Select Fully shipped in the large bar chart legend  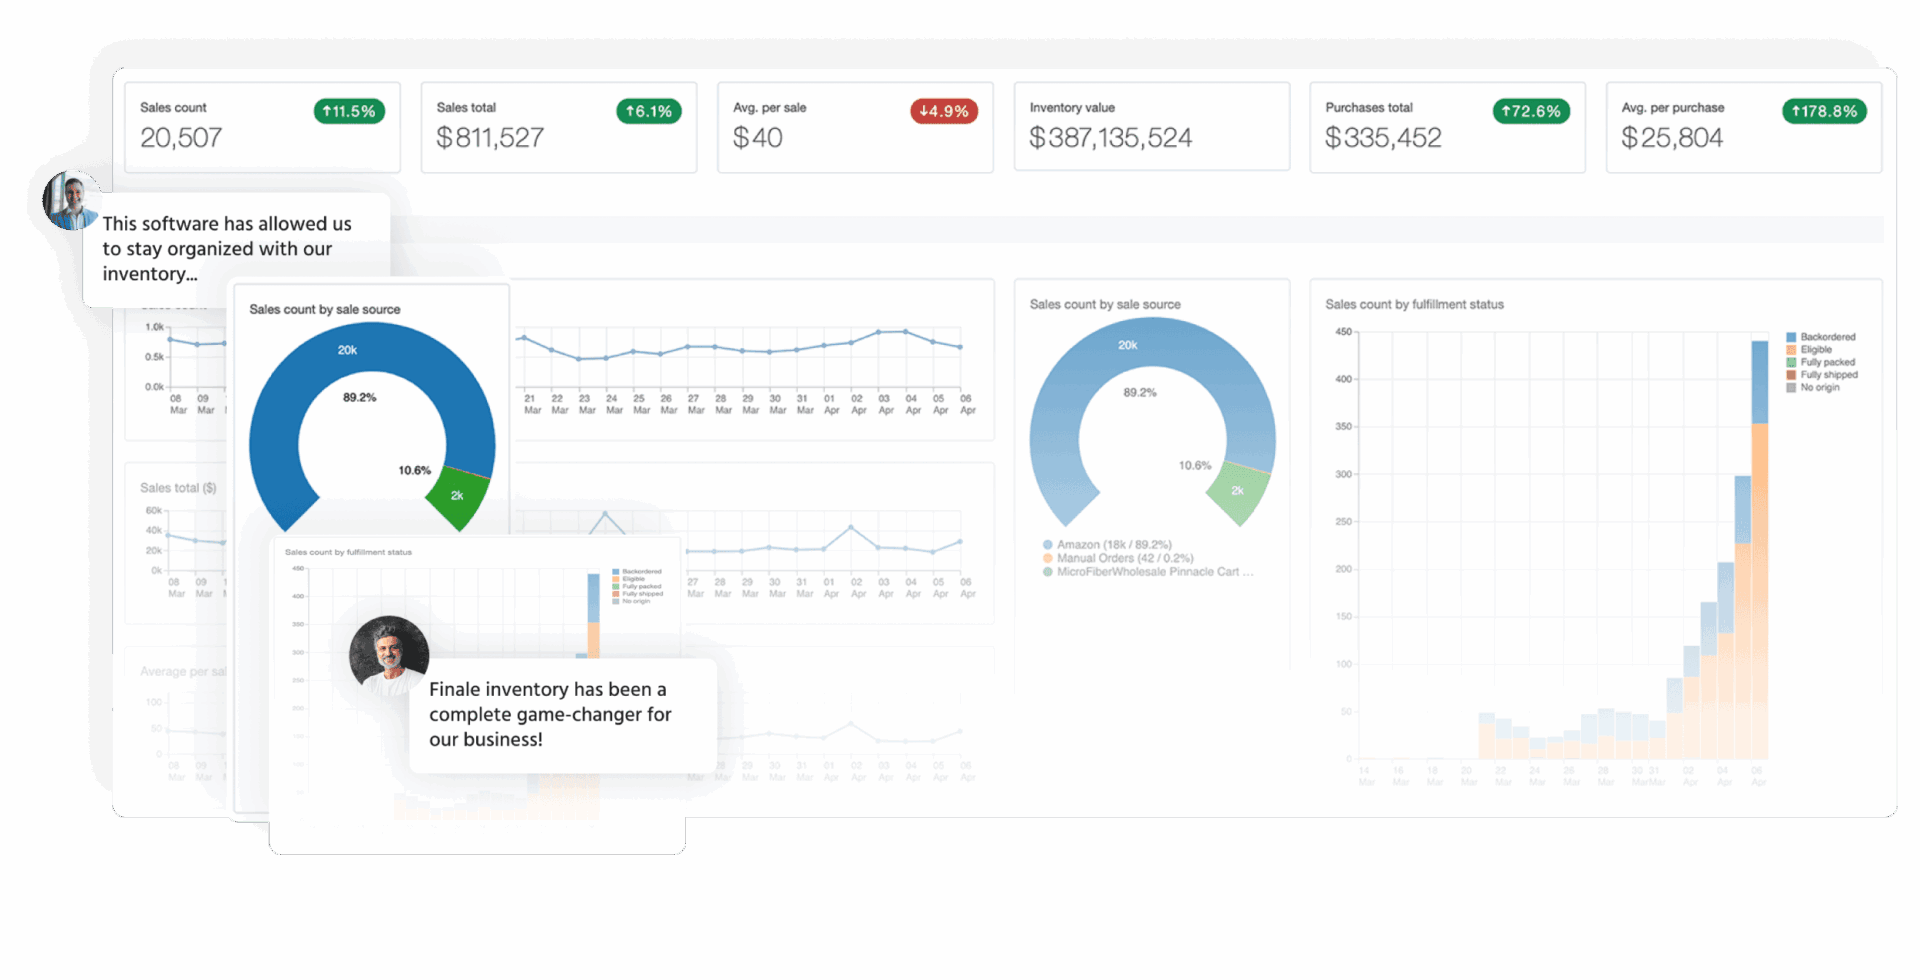1828,375
